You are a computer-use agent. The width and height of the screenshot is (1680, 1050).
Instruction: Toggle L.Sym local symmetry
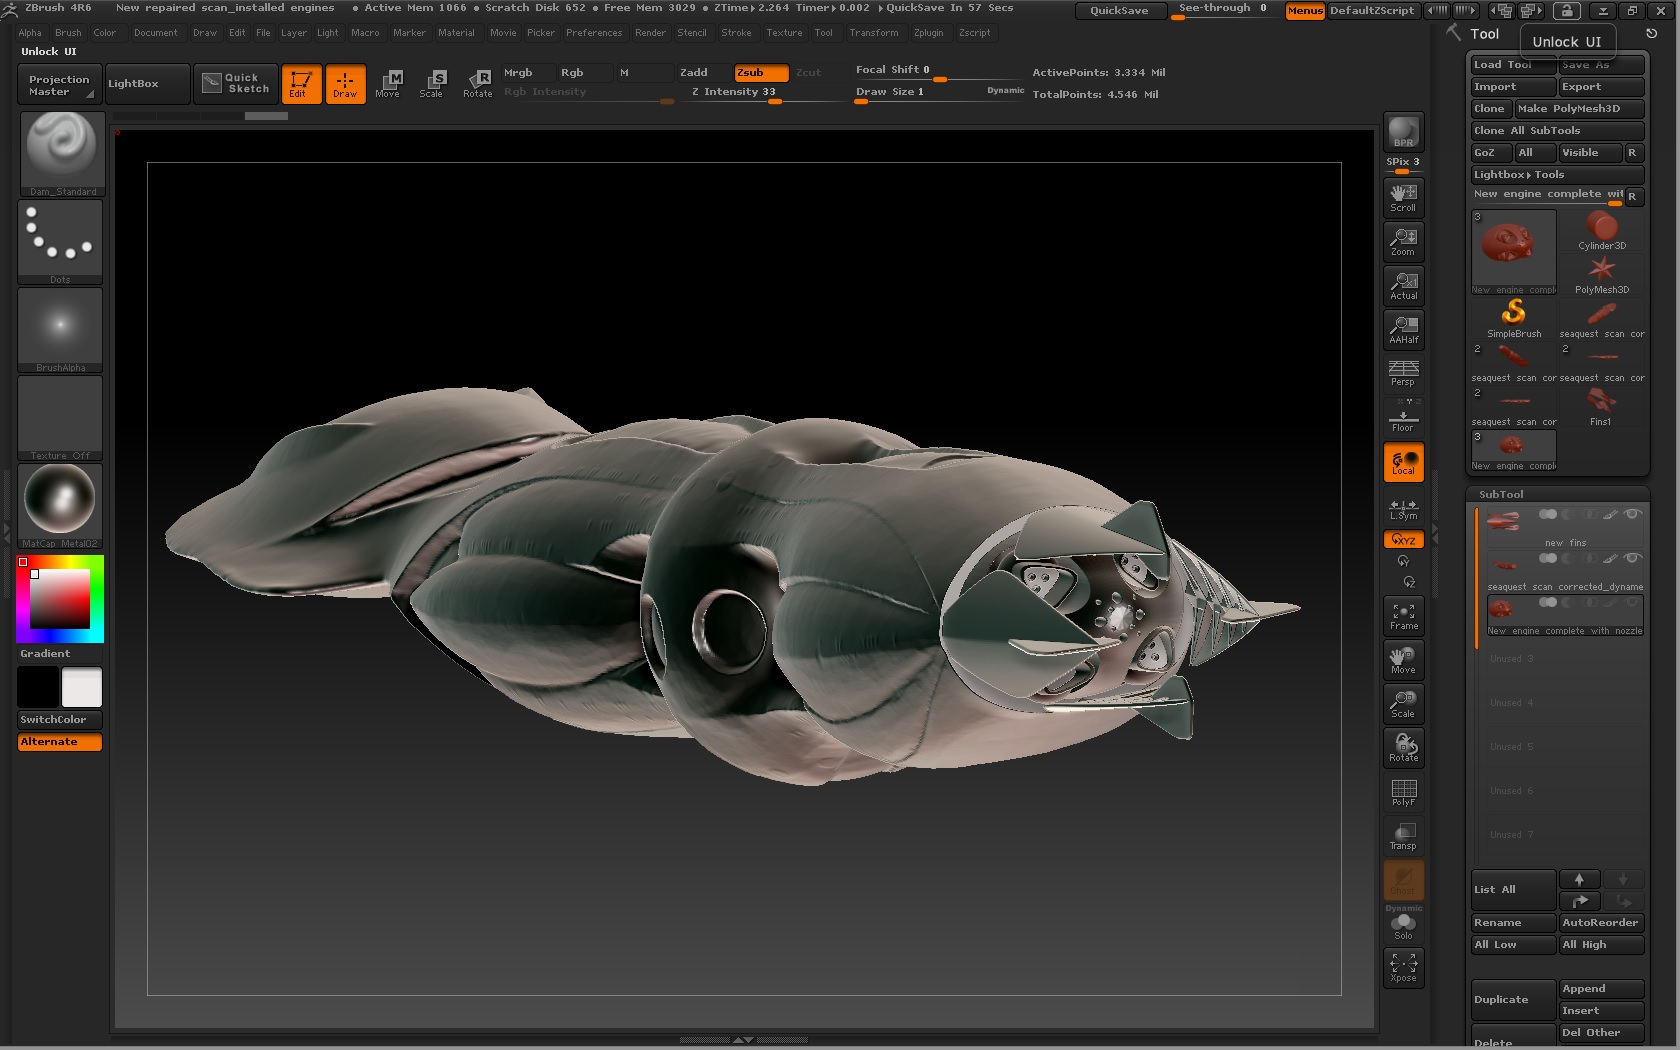(x=1402, y=510)
